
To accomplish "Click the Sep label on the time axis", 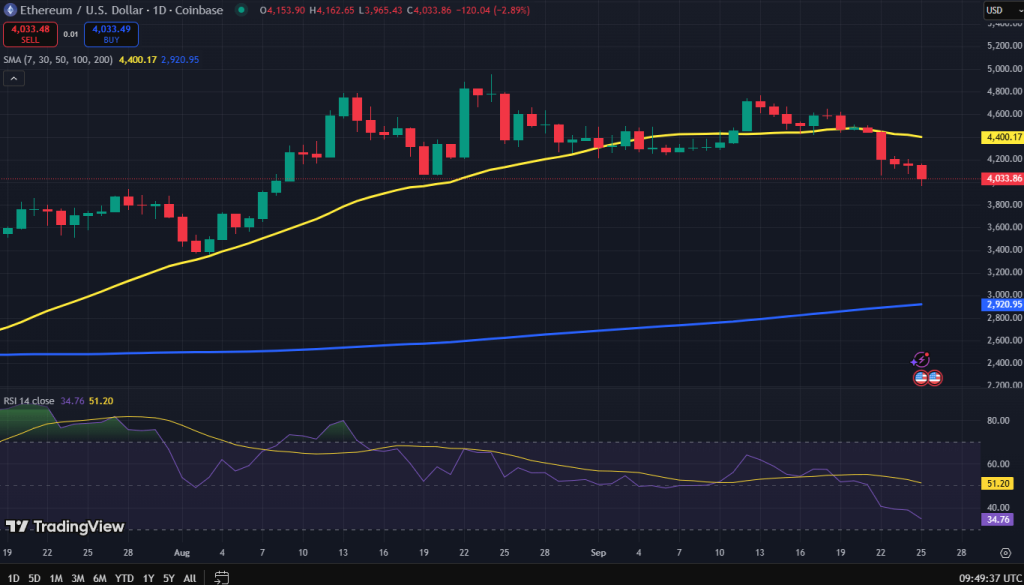I will 598,553.
